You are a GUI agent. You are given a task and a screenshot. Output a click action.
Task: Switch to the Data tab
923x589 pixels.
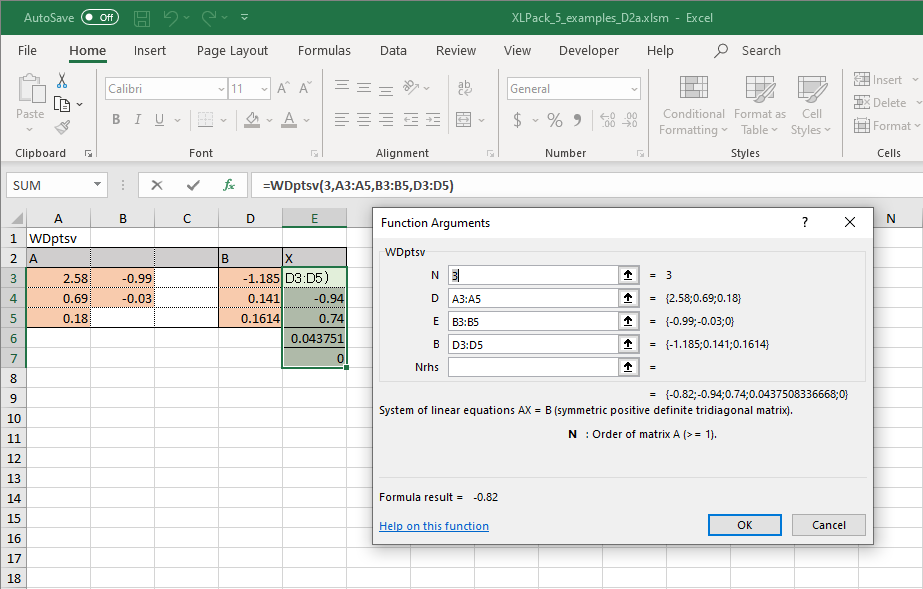tap(393, 51)
